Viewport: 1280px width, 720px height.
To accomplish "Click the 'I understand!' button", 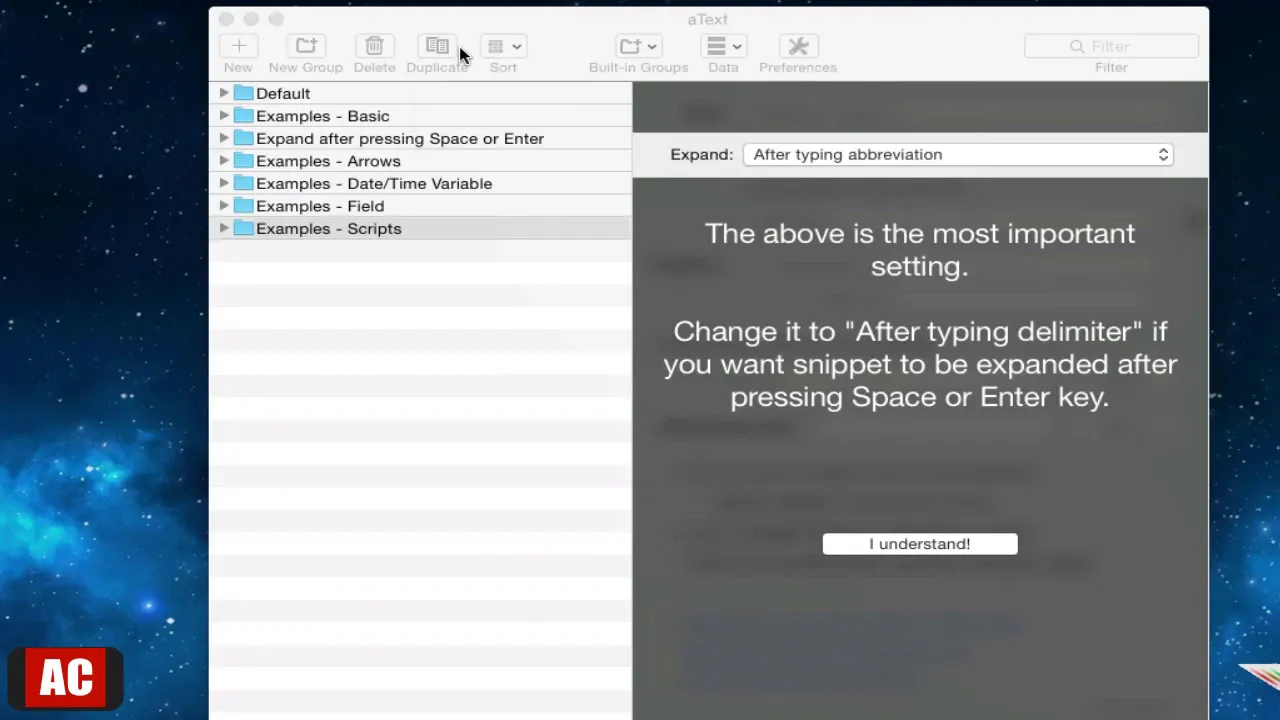I will coord(920,544).
